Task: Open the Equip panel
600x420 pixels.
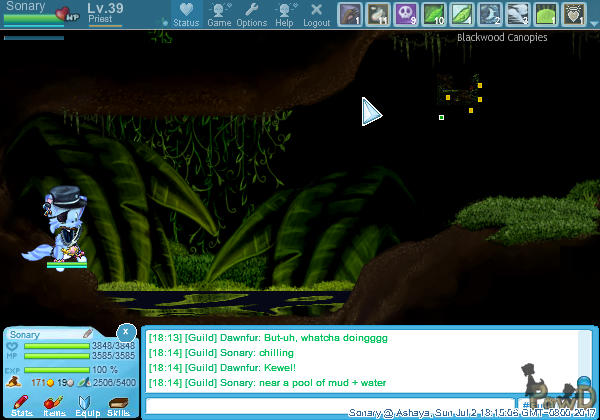Action: [86, 404]
